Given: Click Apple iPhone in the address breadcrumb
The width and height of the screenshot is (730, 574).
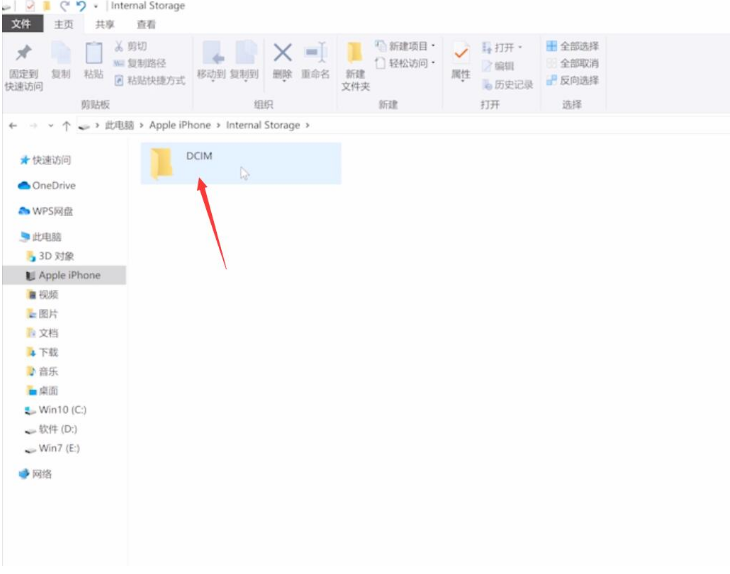Looking at the screenshot, I should [x=181, y=125].
